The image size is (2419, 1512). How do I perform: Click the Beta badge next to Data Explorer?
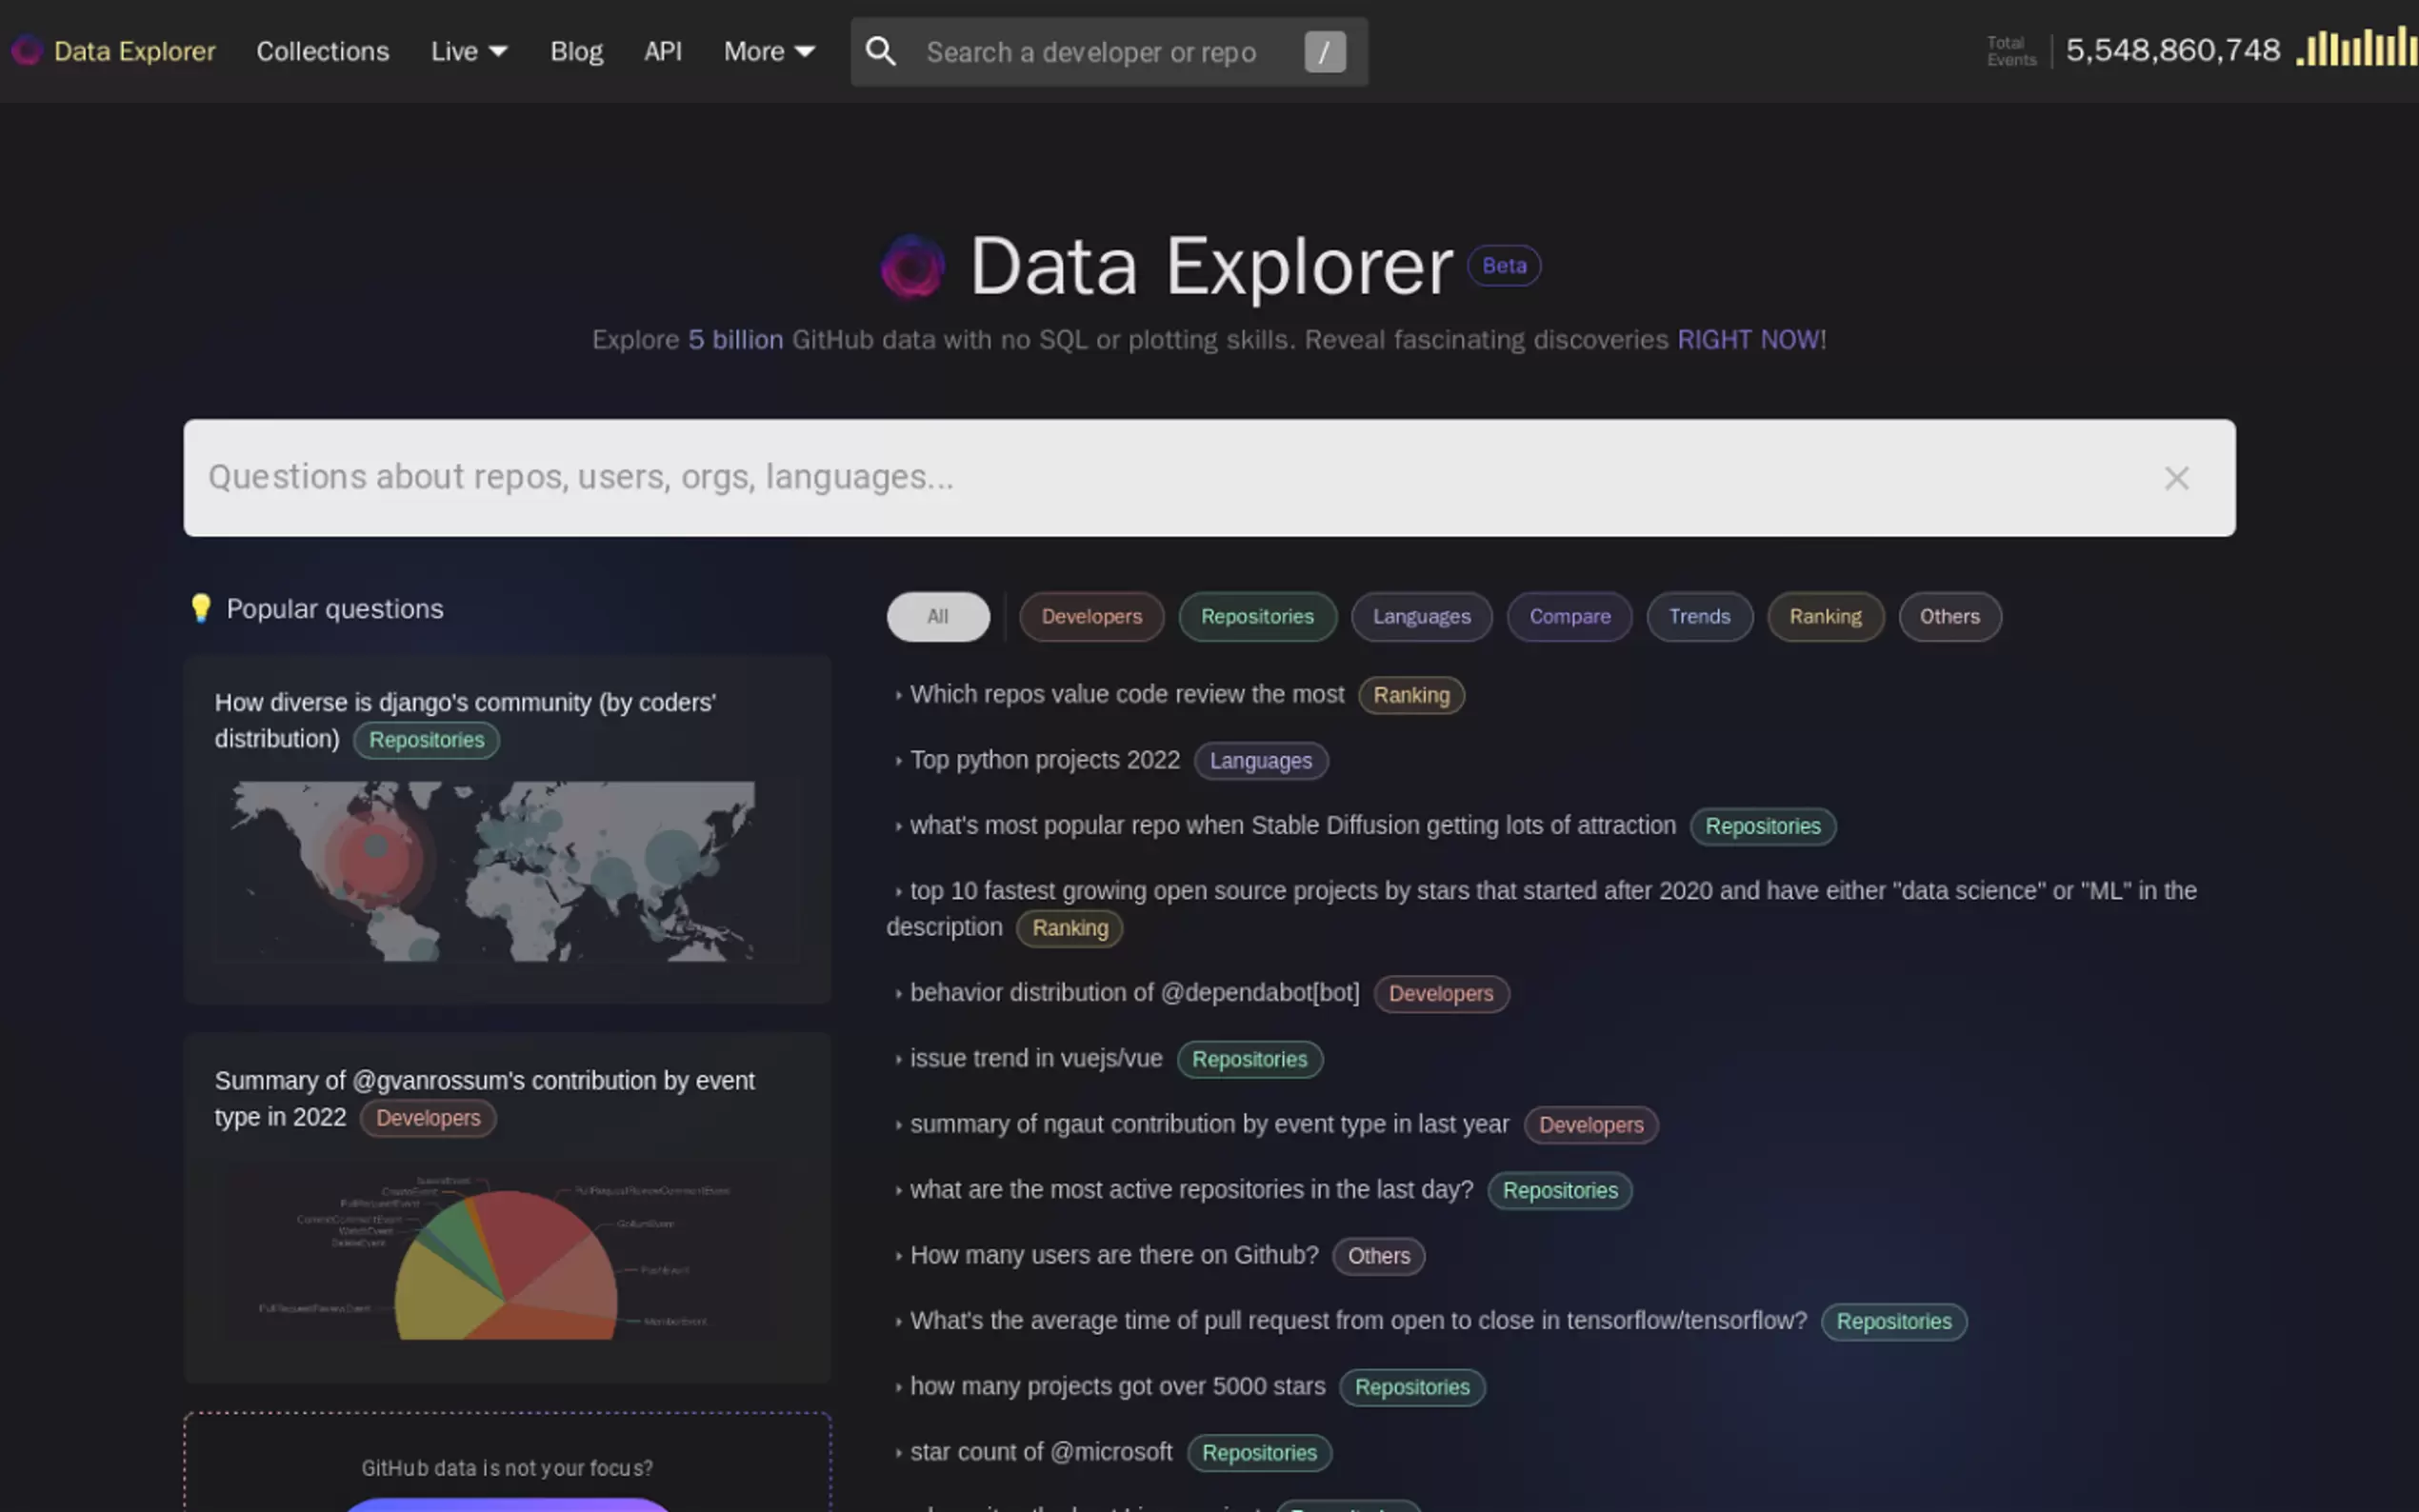[x=1504, y=265]
